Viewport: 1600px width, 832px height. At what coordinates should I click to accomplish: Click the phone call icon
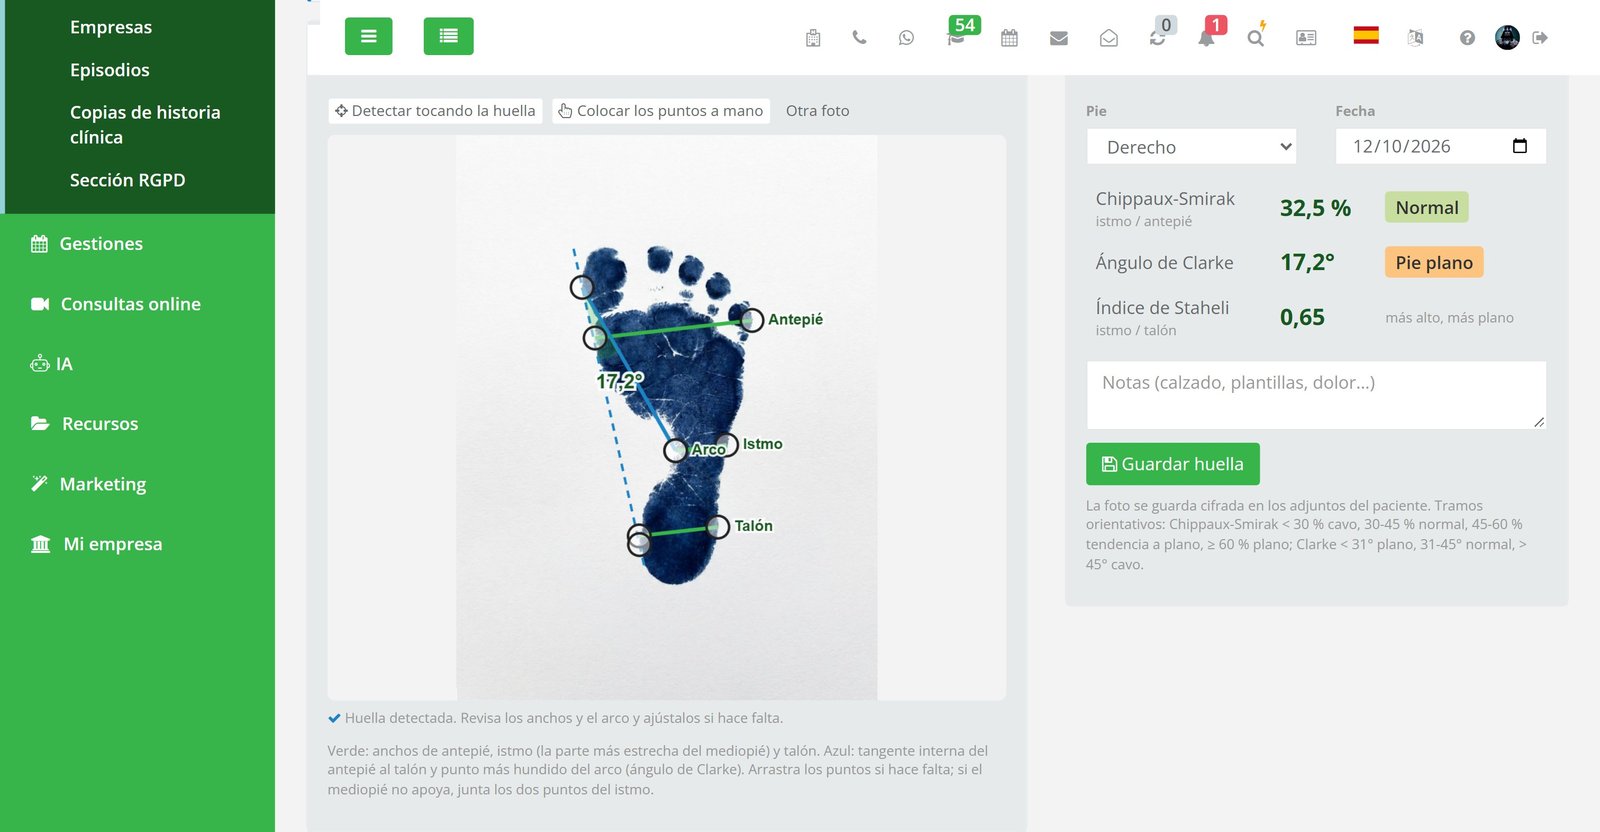[x=859, y=38]
